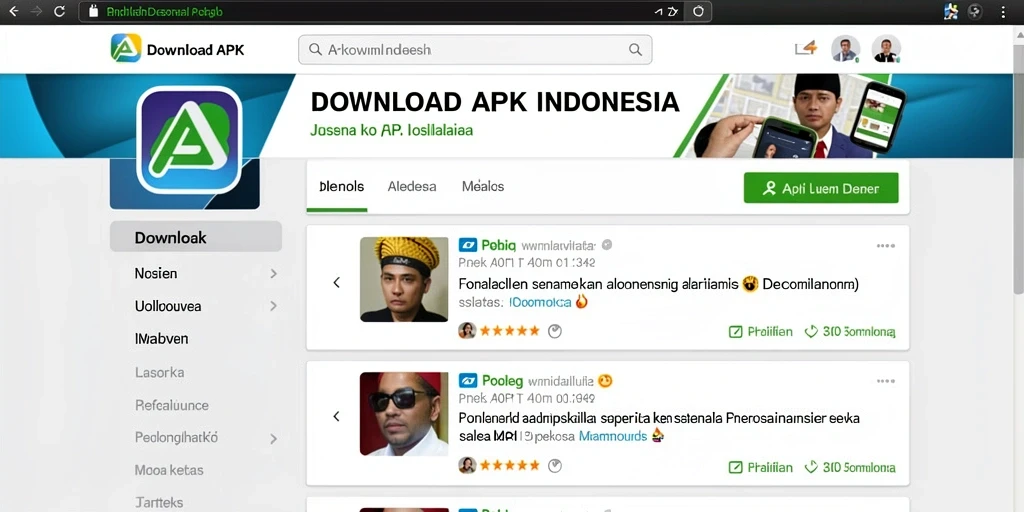Click the large green A app icon
Image resolution: width=1024 pixels, height=512 pixels.
click(x=189, y=140)
